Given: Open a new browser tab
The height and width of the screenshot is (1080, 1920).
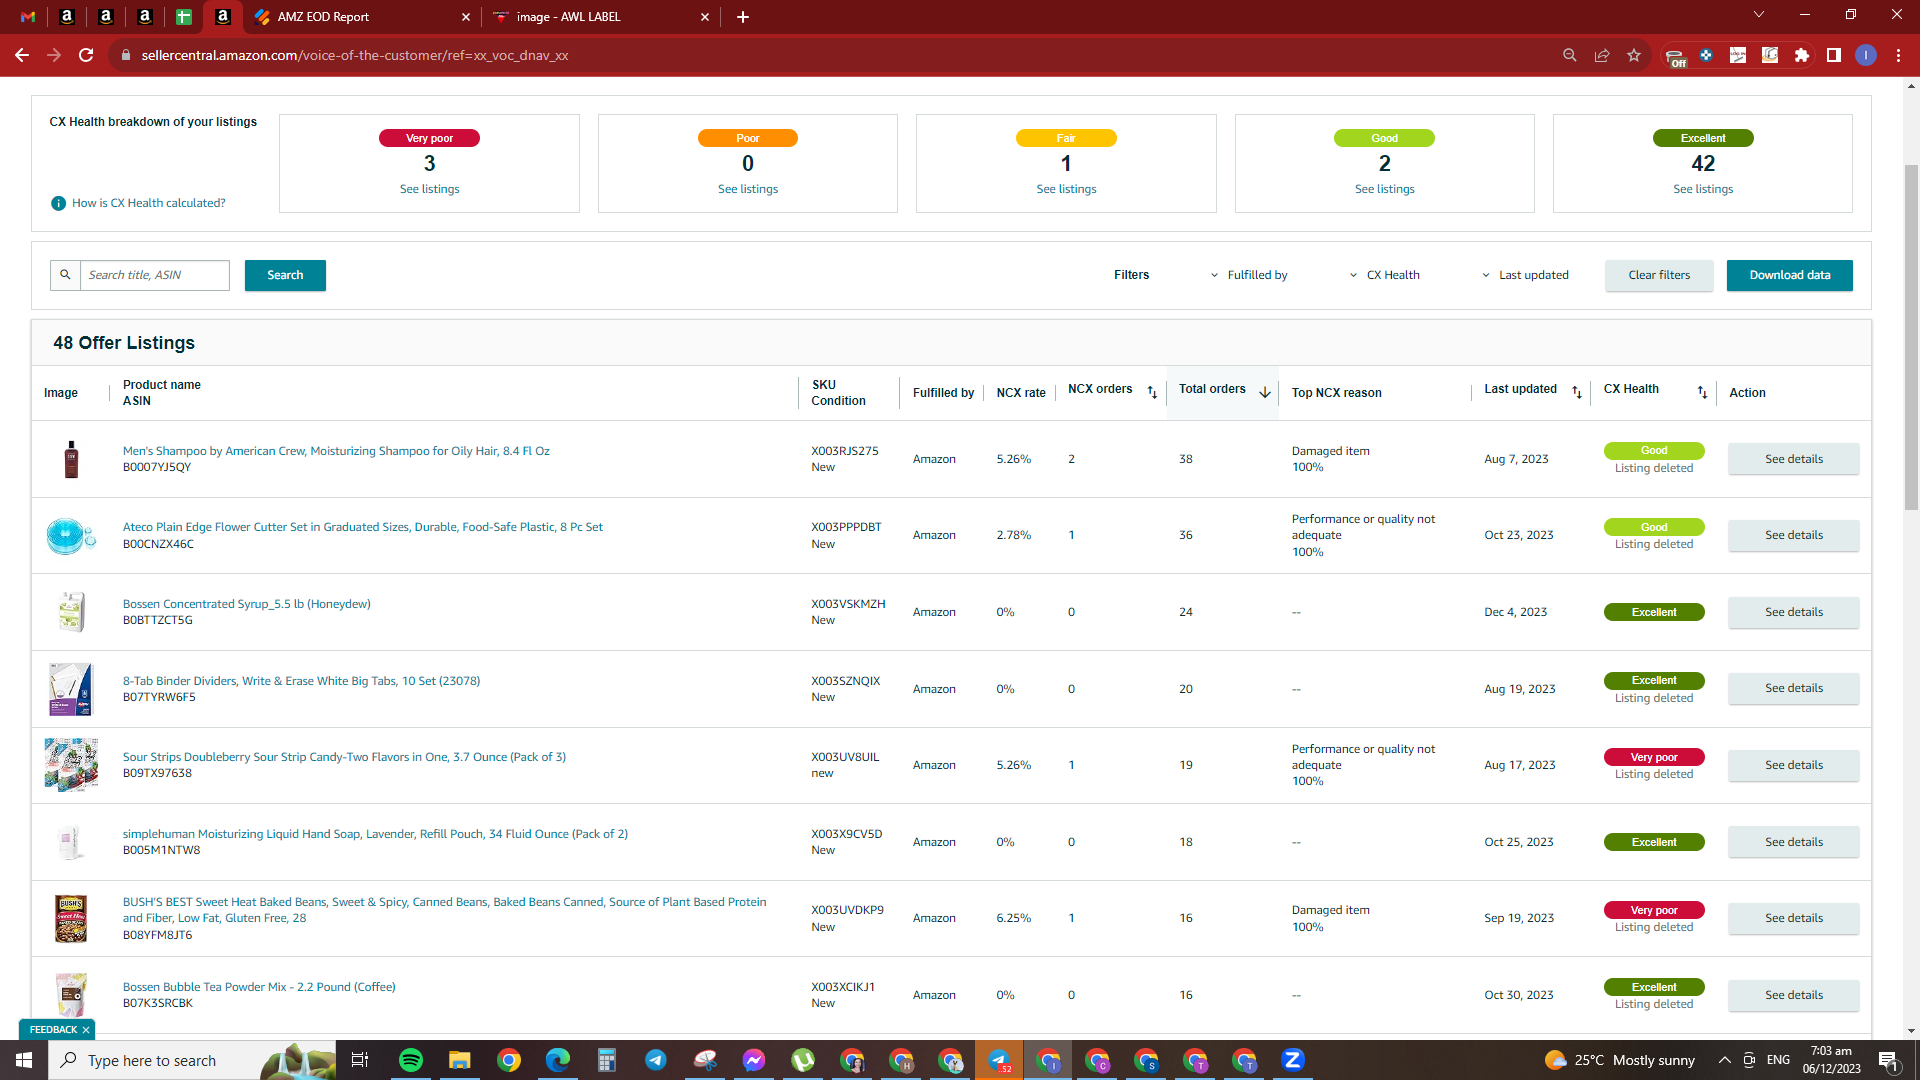Looking at the screenshot, I should (x=743, y=17).
